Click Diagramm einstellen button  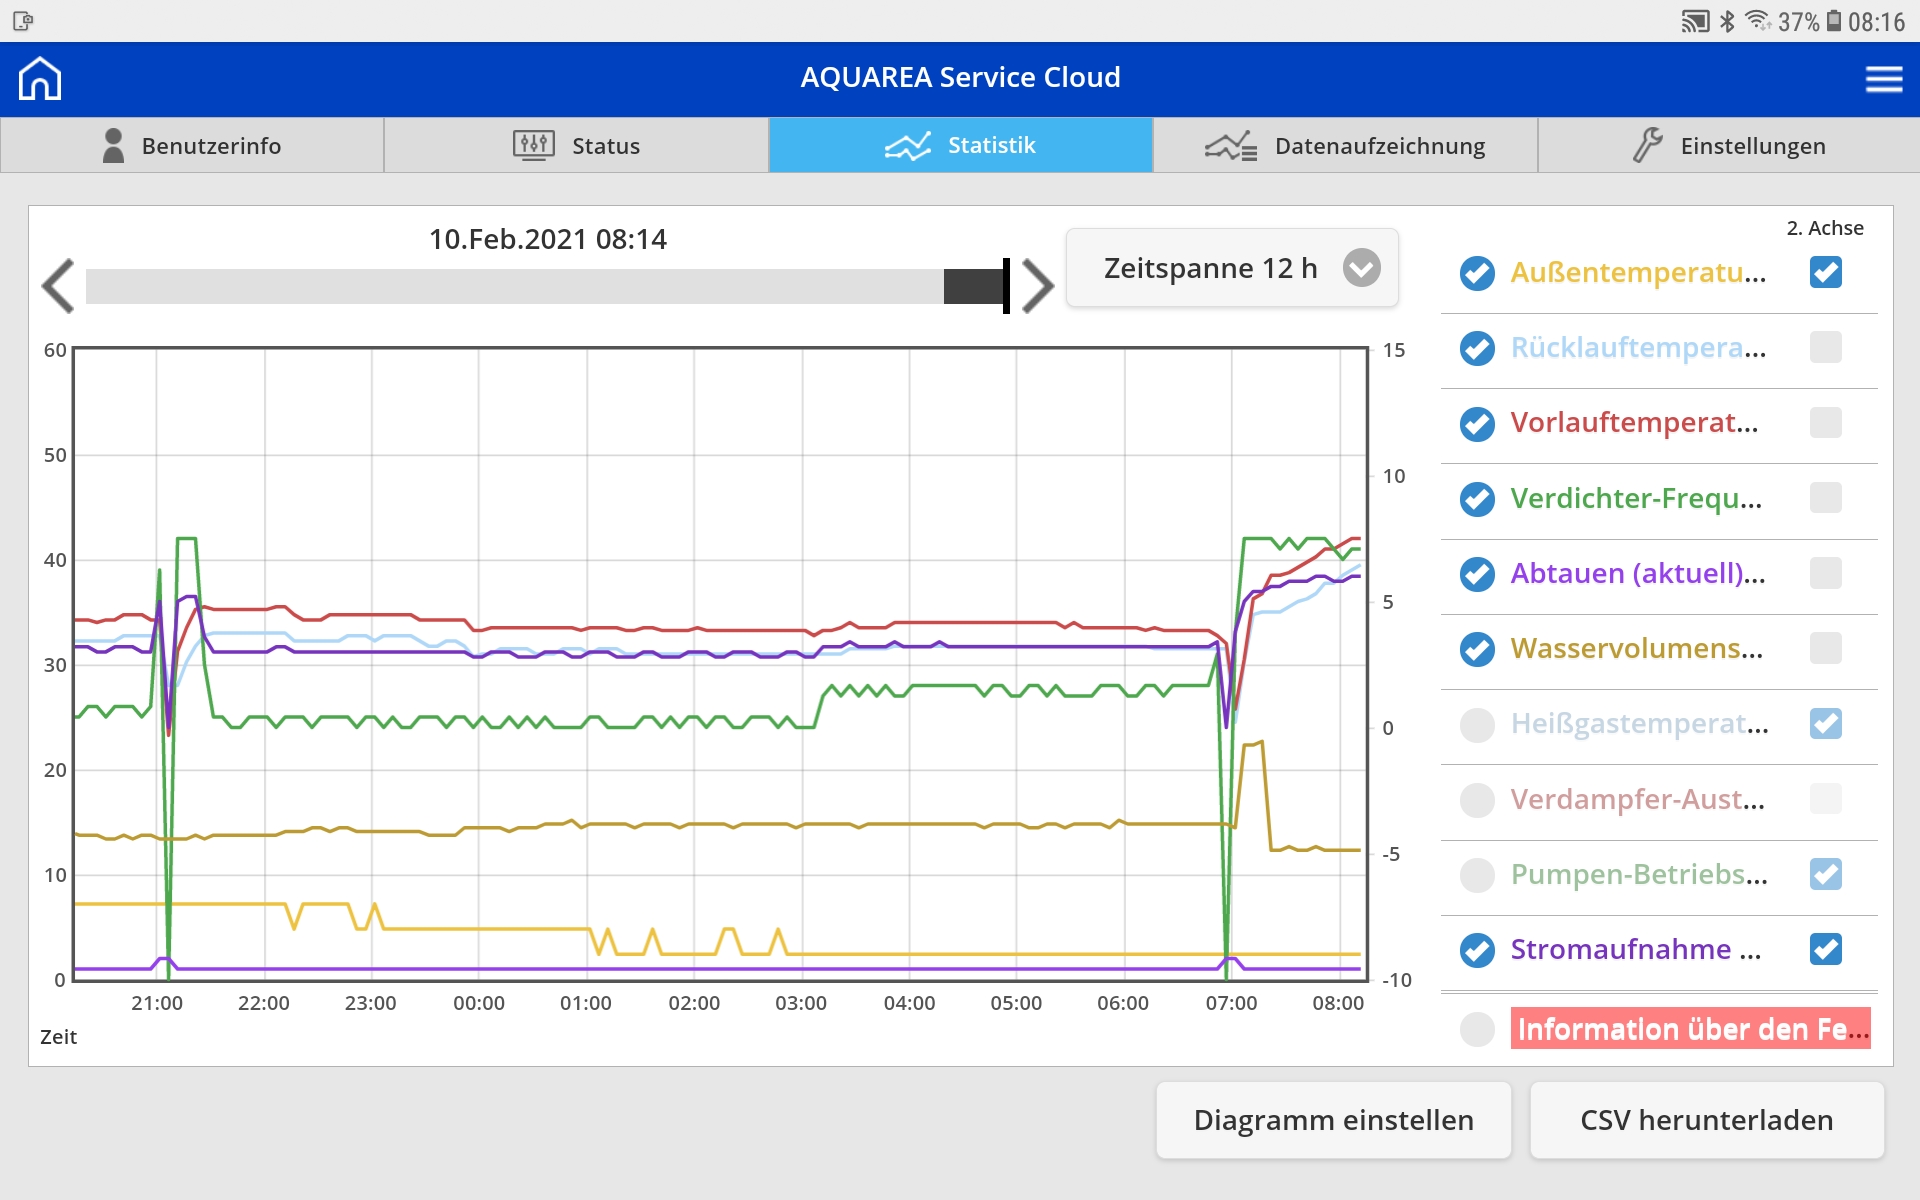pos(1333,1120)
